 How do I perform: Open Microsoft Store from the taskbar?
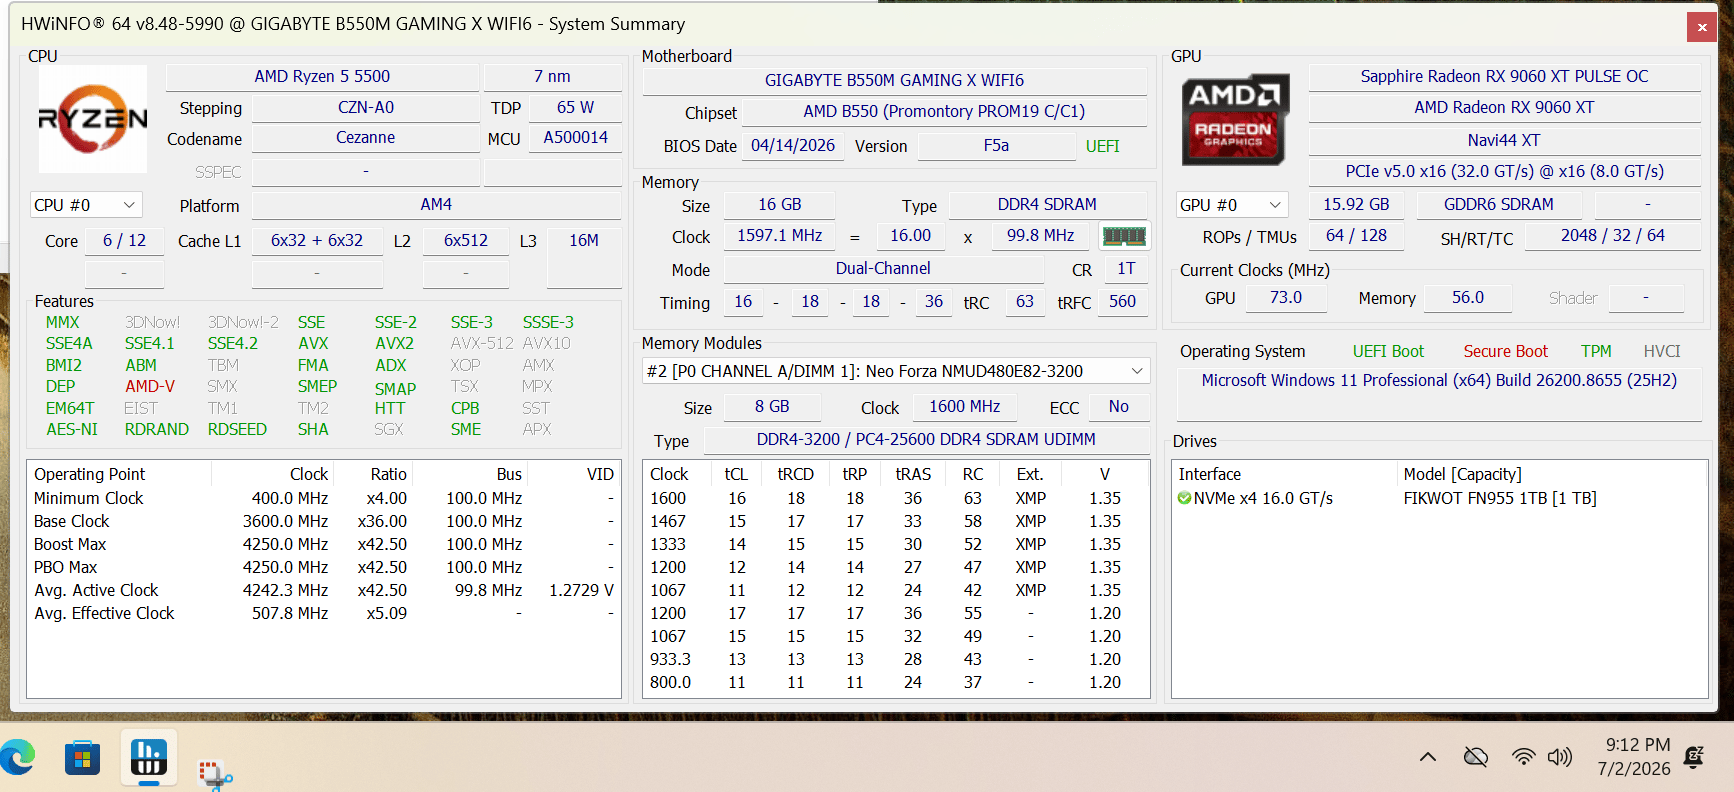pyautogui.click(x=83, y=758)
